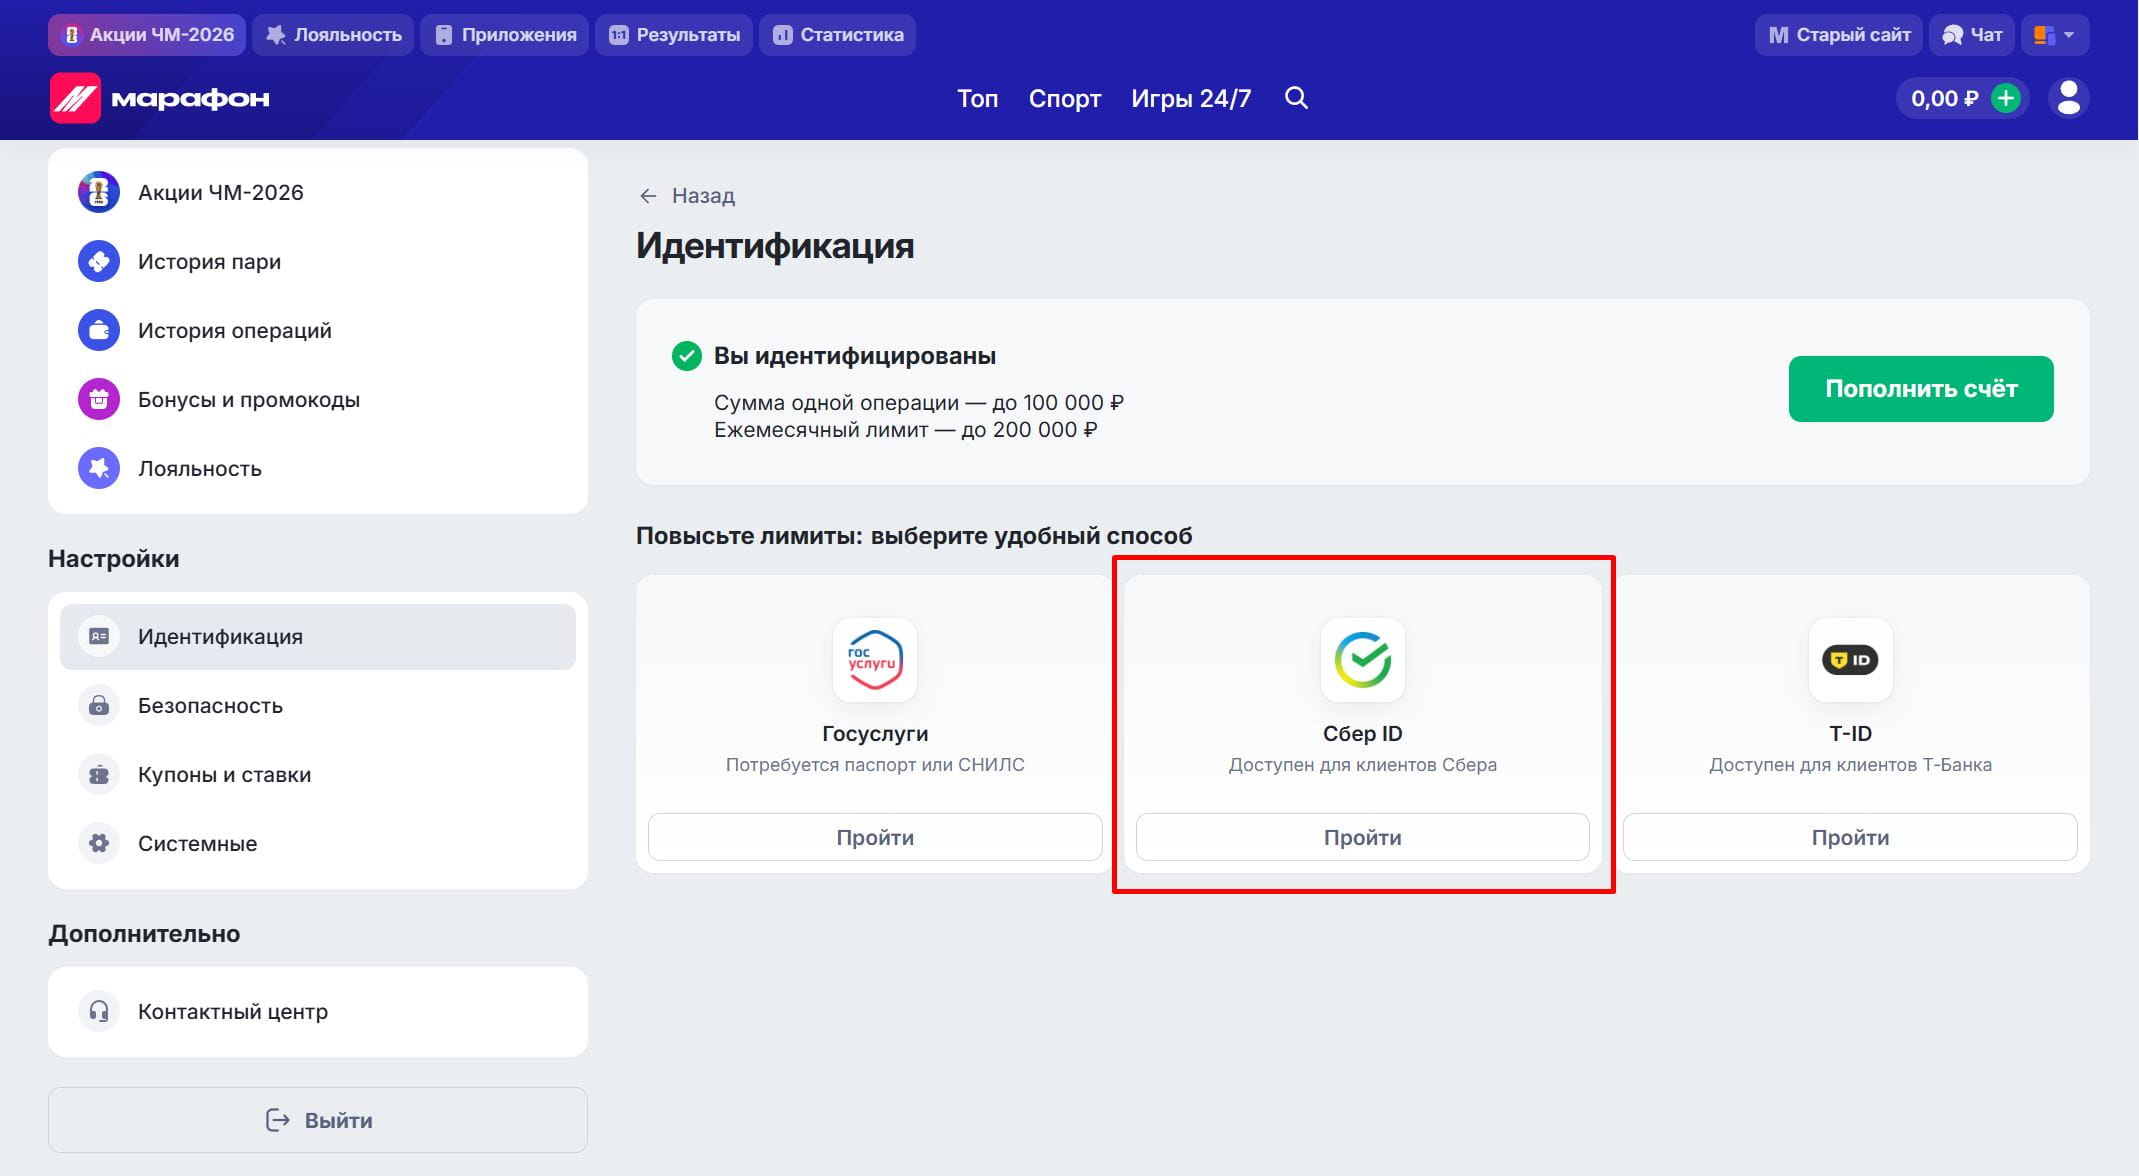
Task: Click the Лояльность star icon in sidebar
Action: pyautogui.click(x=99, y=468)
